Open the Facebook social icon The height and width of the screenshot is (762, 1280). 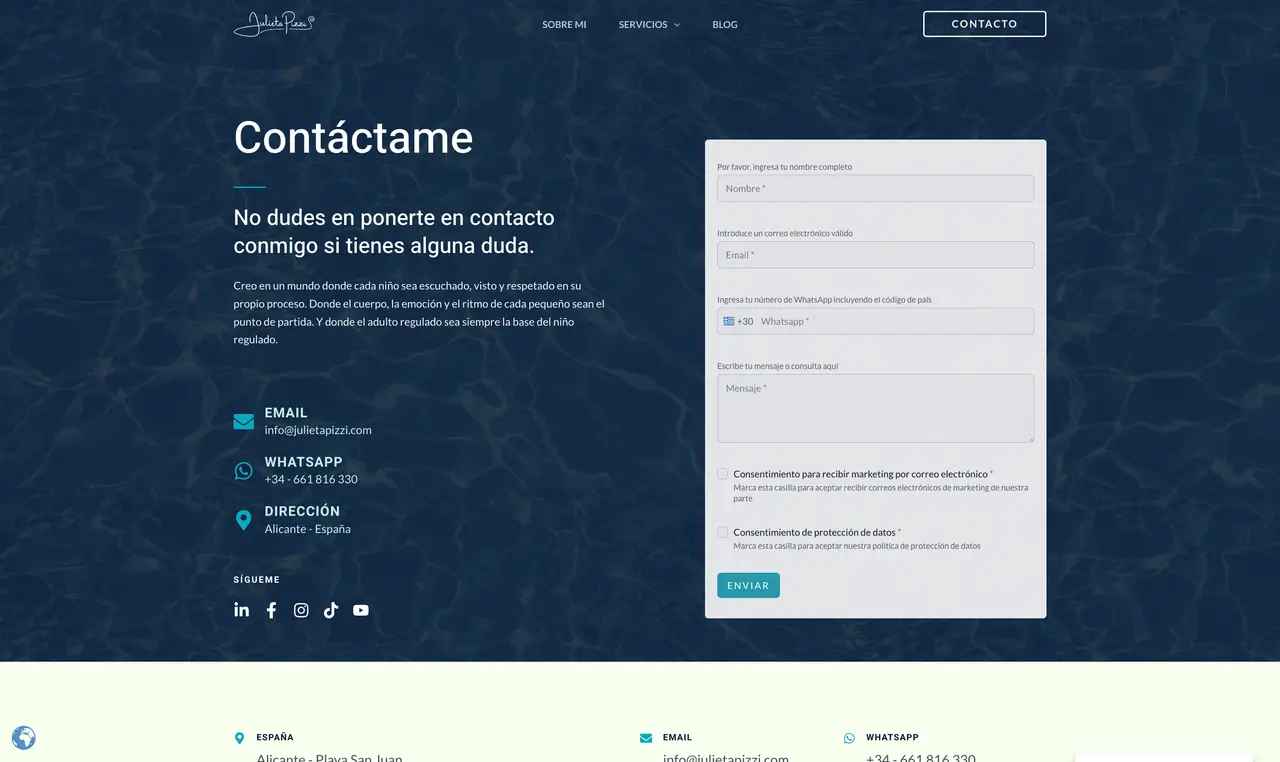click(x=271, y=610)
